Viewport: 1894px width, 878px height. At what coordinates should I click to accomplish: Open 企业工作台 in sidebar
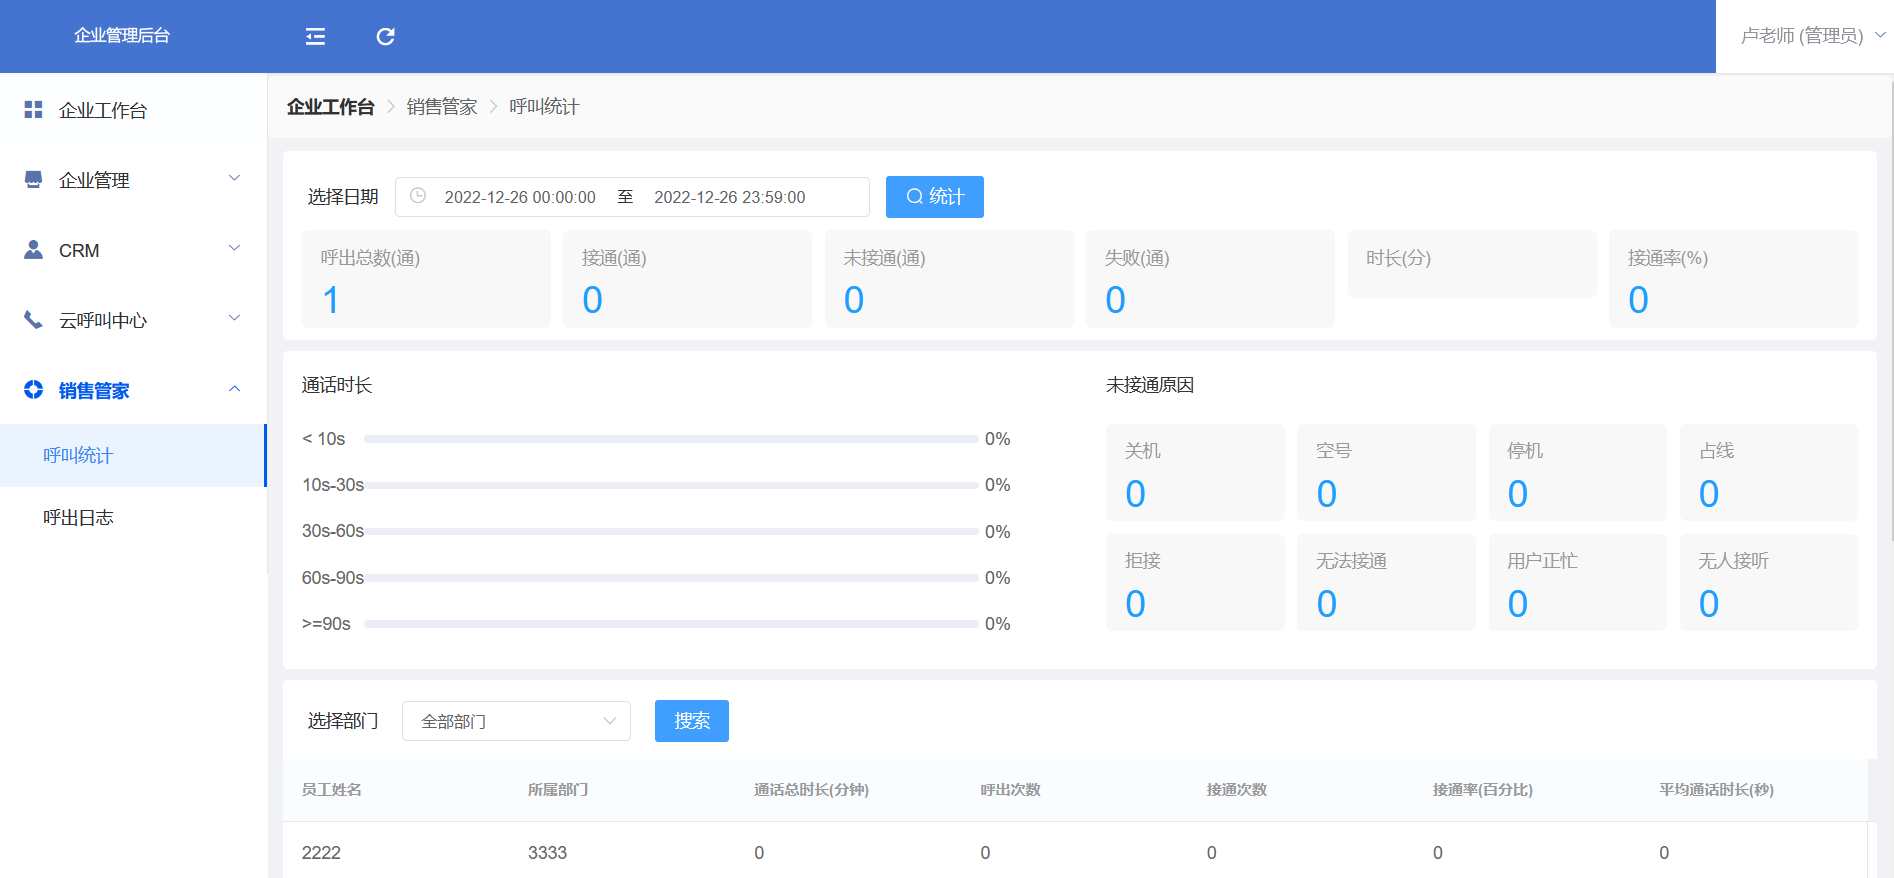tap(133, 110)
